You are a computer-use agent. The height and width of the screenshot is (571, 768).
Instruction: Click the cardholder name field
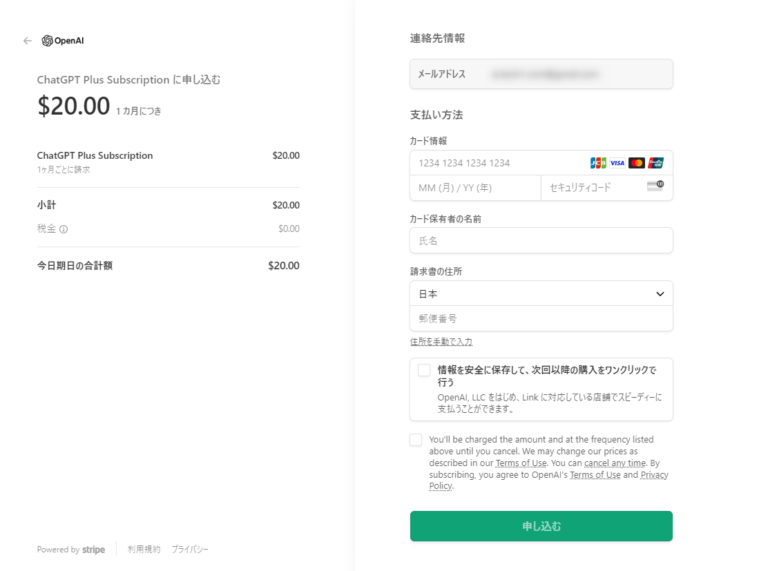click(x=541, y=241)
